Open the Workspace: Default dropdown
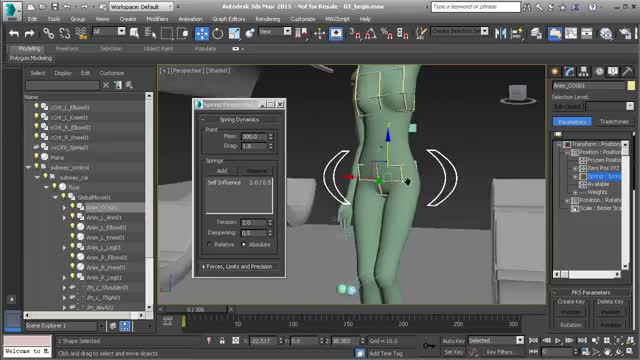 [141, 7]
